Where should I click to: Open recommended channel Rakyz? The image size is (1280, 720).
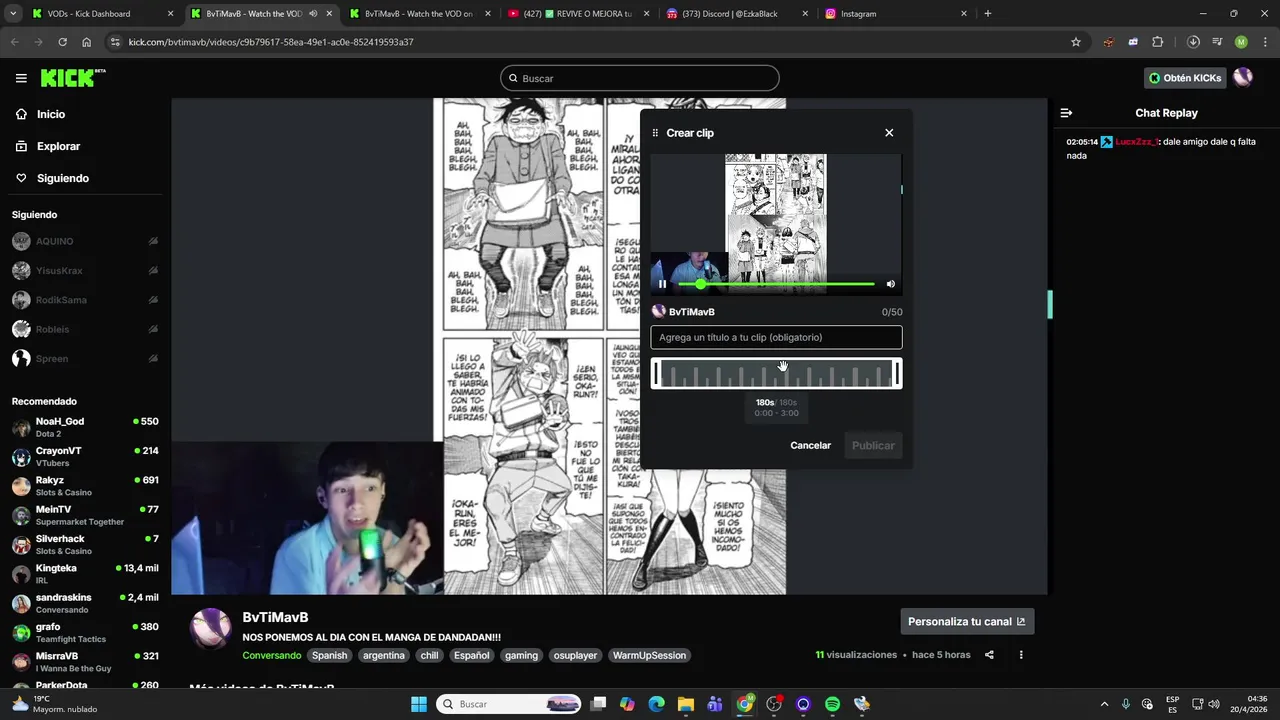(x=84, y=486)
